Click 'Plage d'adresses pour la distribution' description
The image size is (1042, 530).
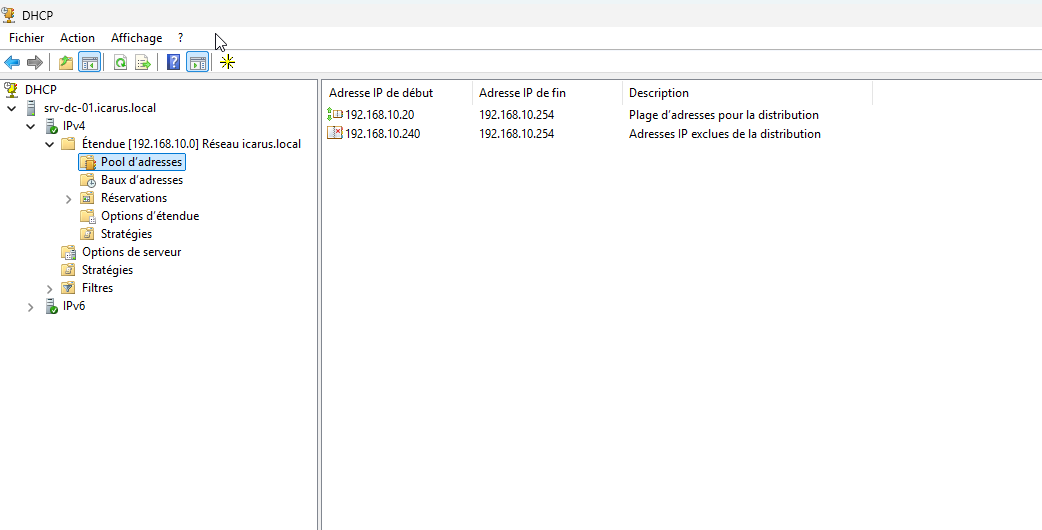pyautogui.click(x=724, y=115)
